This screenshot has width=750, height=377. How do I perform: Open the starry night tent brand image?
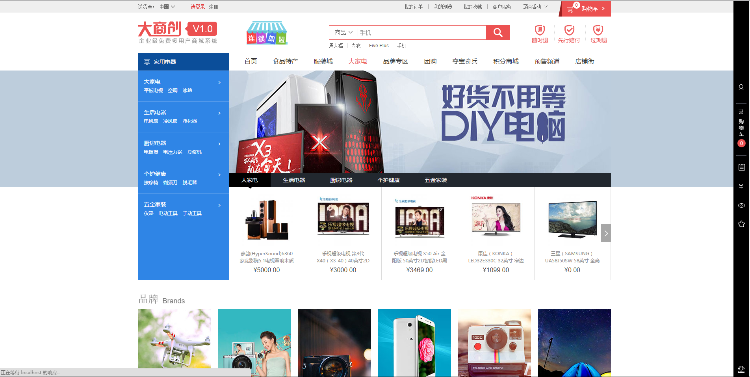pyautogui.click(x=574, y=343)
